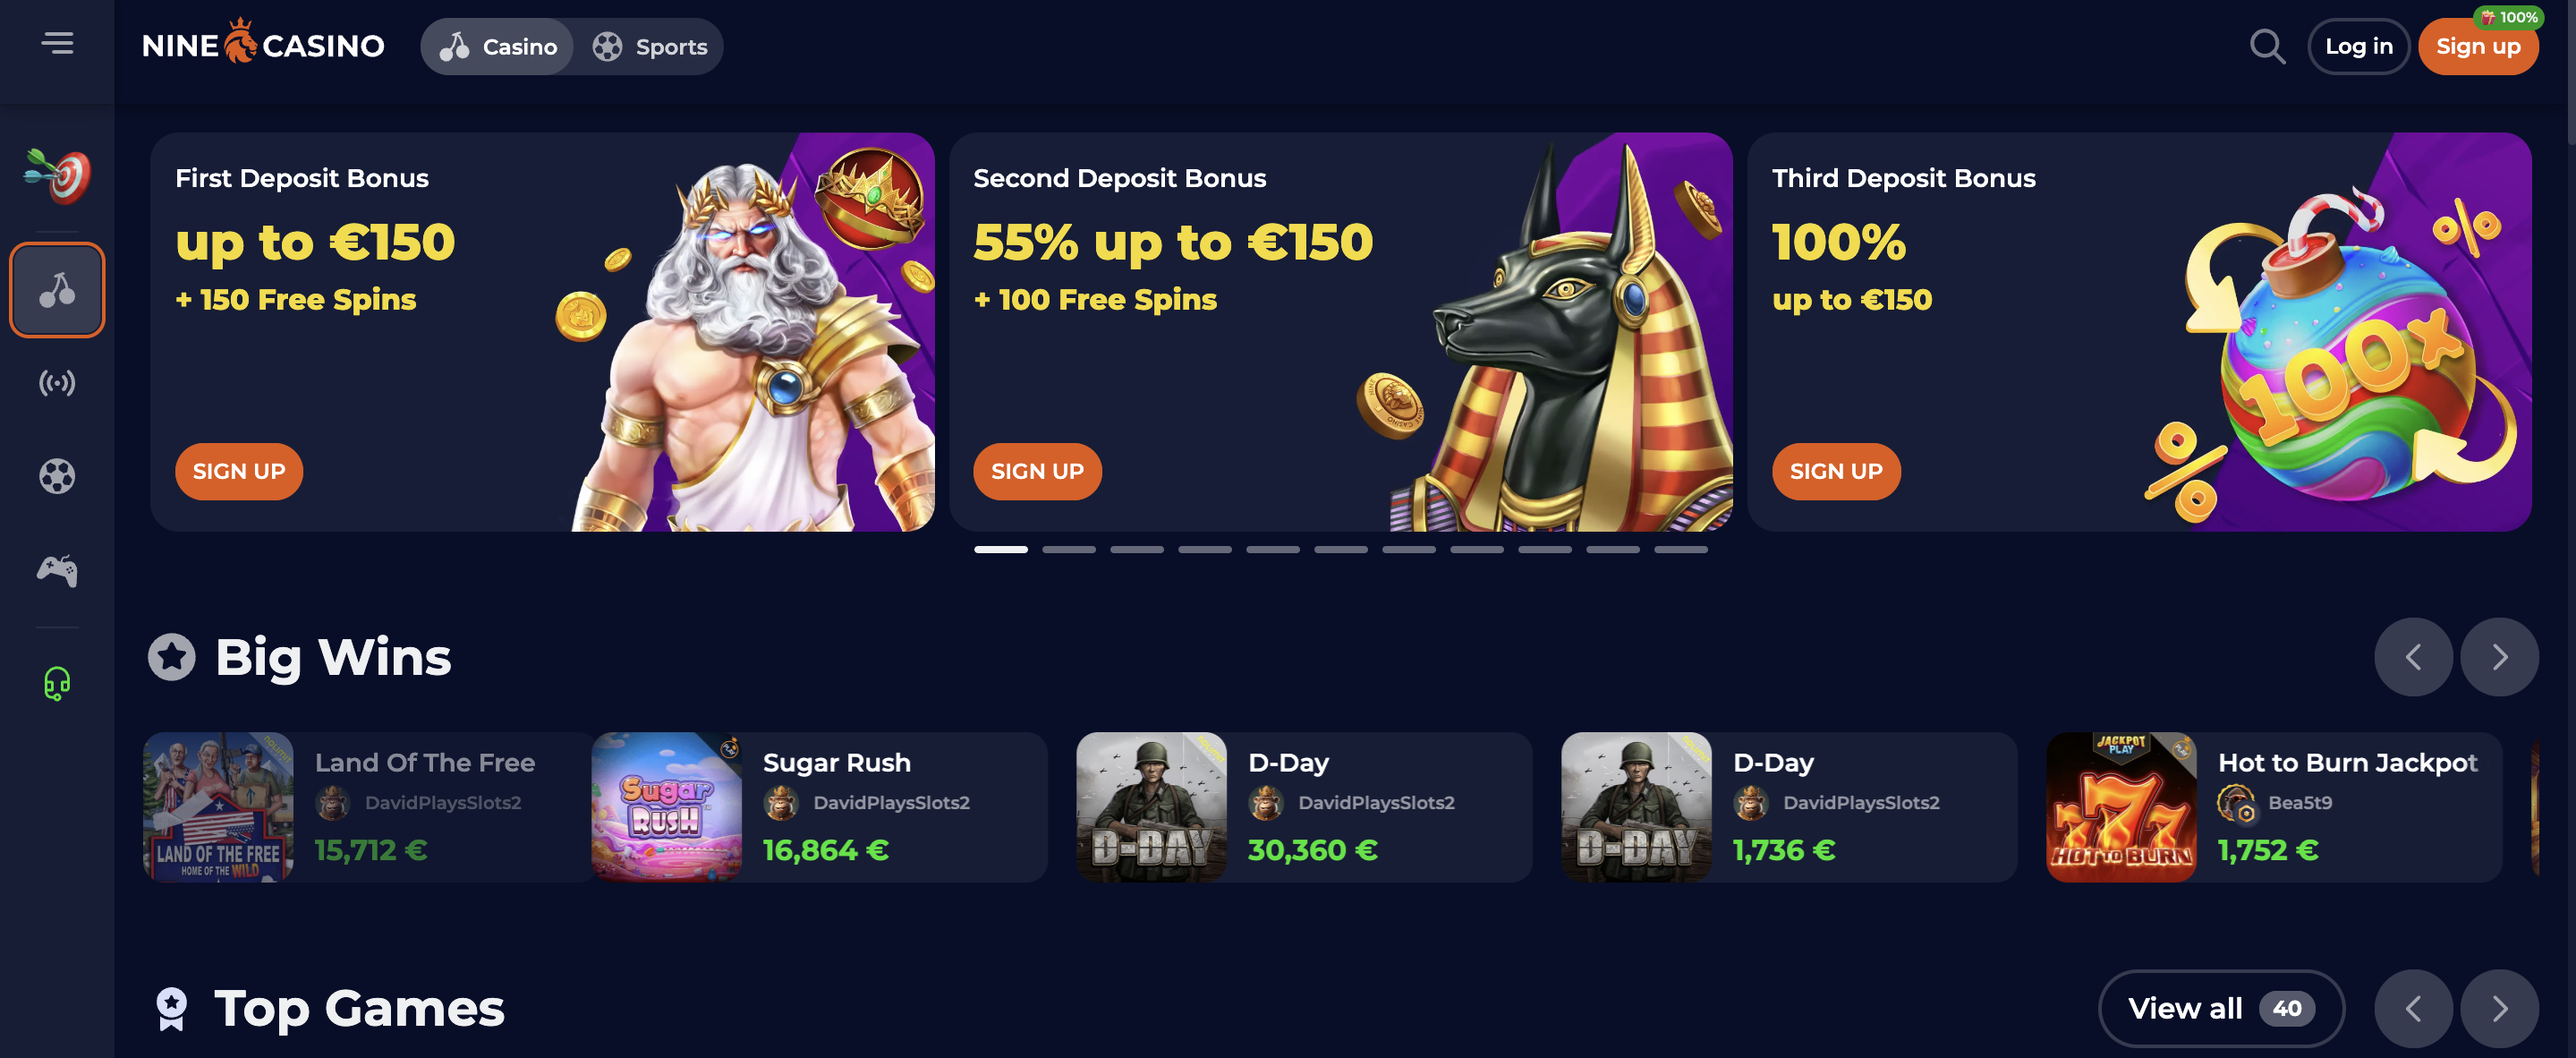Click Sign Up on First Deposit Bonus
This screenshot has width=2576, height=1058.
[x=239, y=471]
